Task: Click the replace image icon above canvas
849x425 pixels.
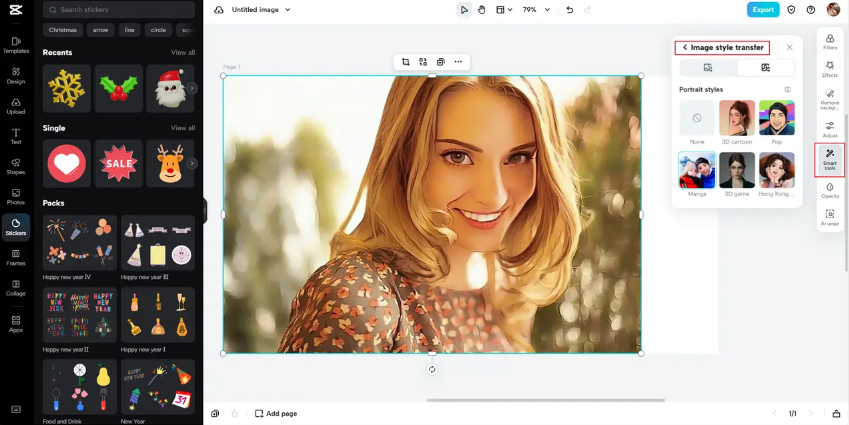Action: (x=423, y=62)
